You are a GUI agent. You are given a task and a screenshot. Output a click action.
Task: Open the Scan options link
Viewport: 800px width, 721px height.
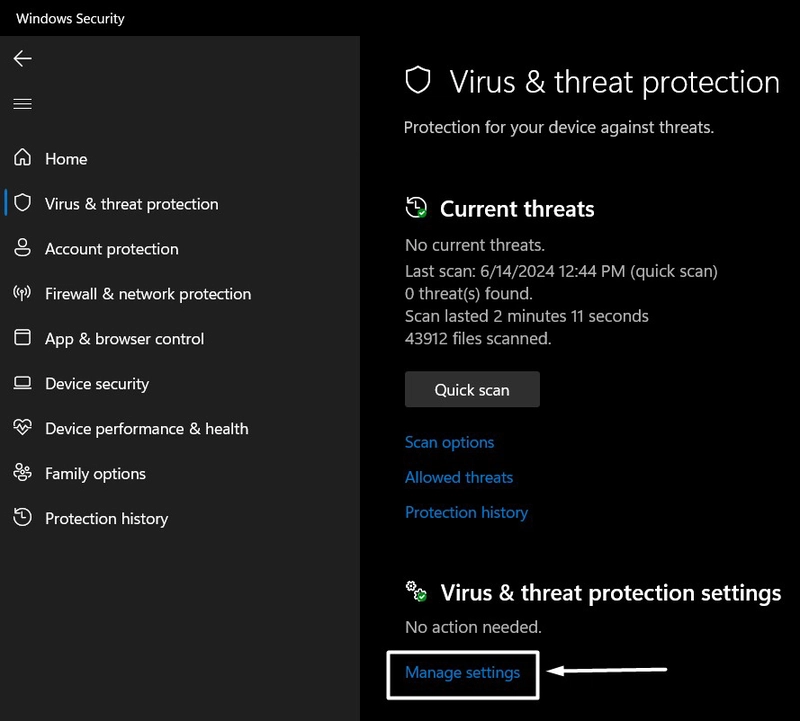(x=449, y=442)
